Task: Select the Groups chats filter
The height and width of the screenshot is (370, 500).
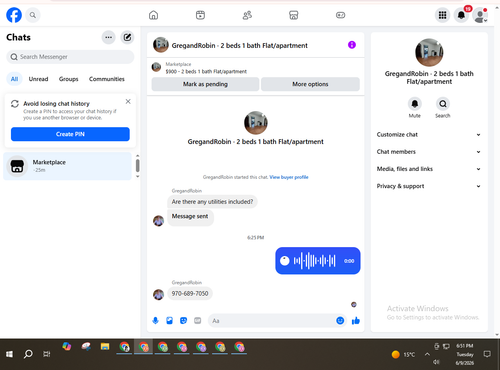Action: [68, 79]
